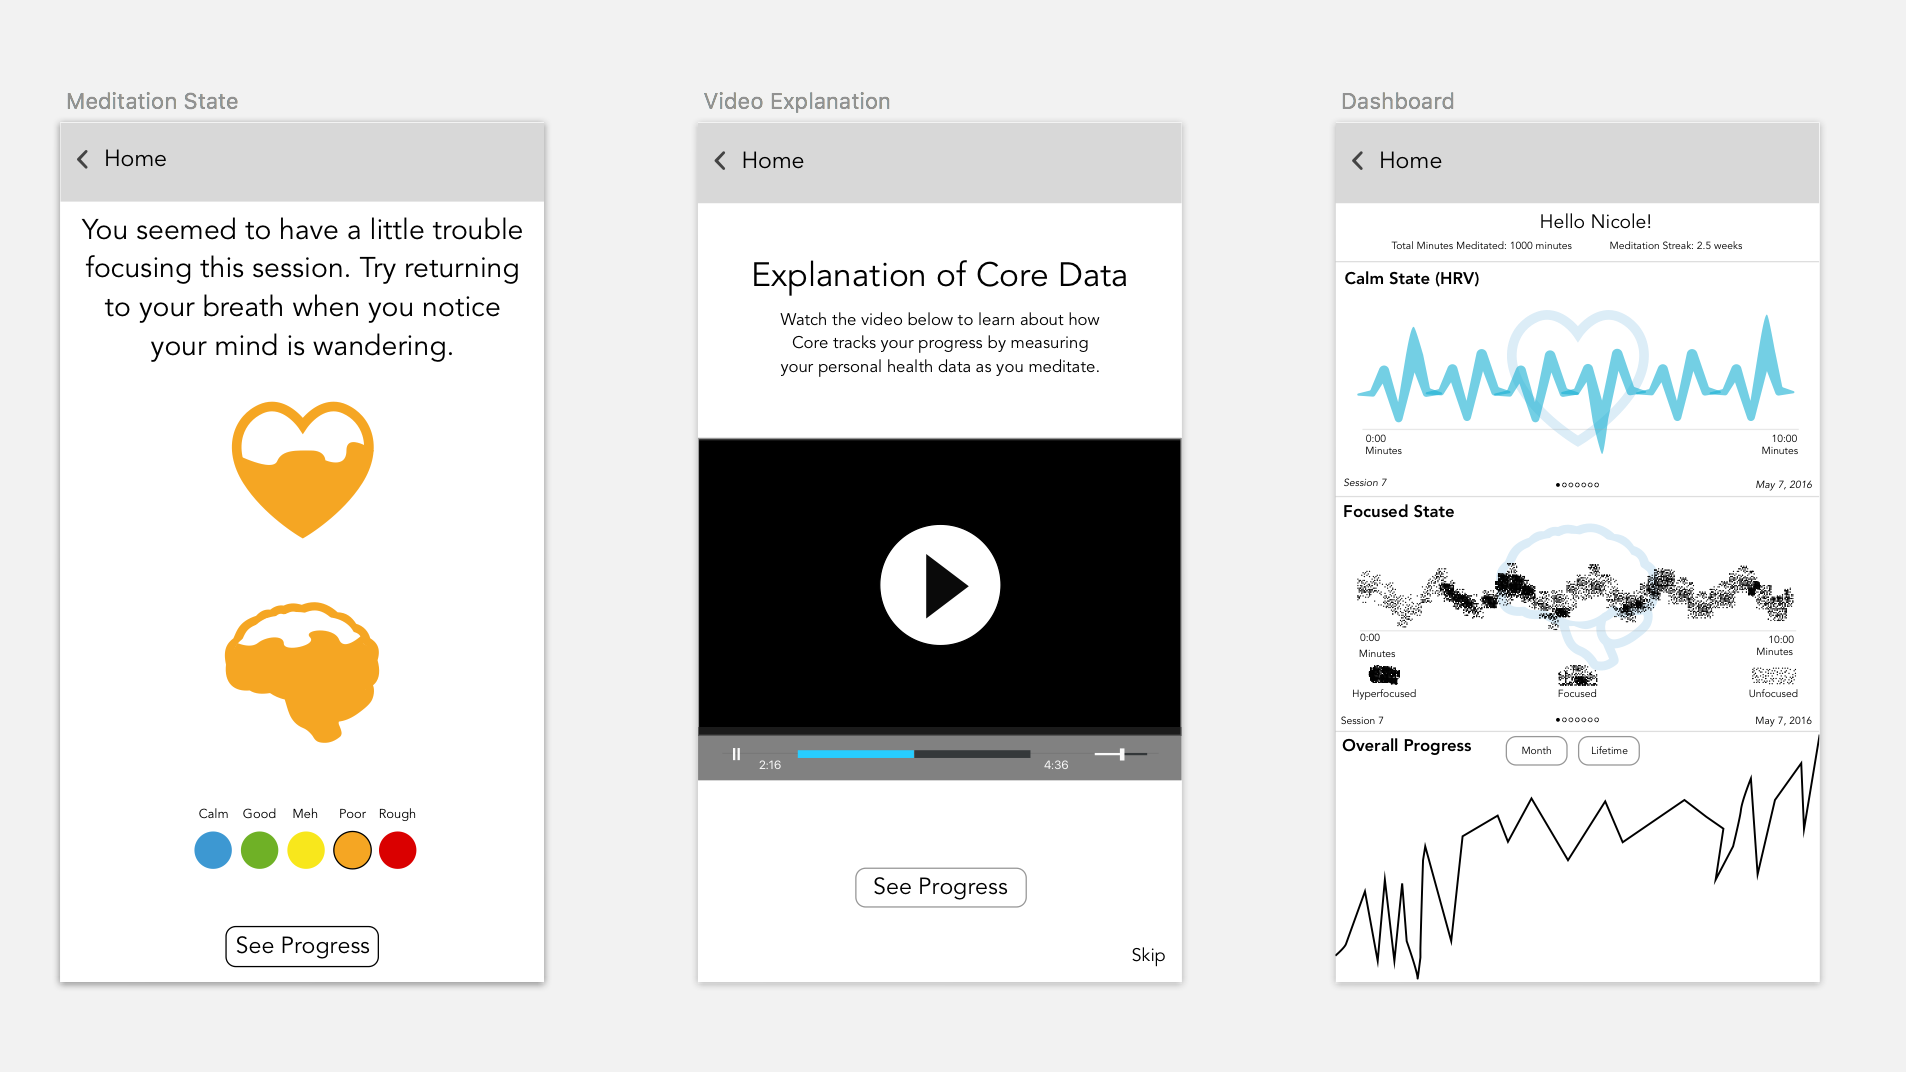Select the blue Calm state circle
Viewport: 1906px width, 1072px height.
(213, 850)
